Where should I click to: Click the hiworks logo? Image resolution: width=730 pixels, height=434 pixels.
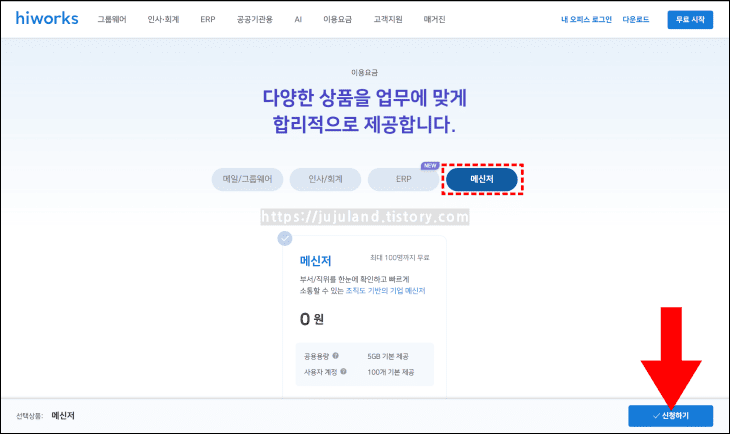[x=47, y=19]
